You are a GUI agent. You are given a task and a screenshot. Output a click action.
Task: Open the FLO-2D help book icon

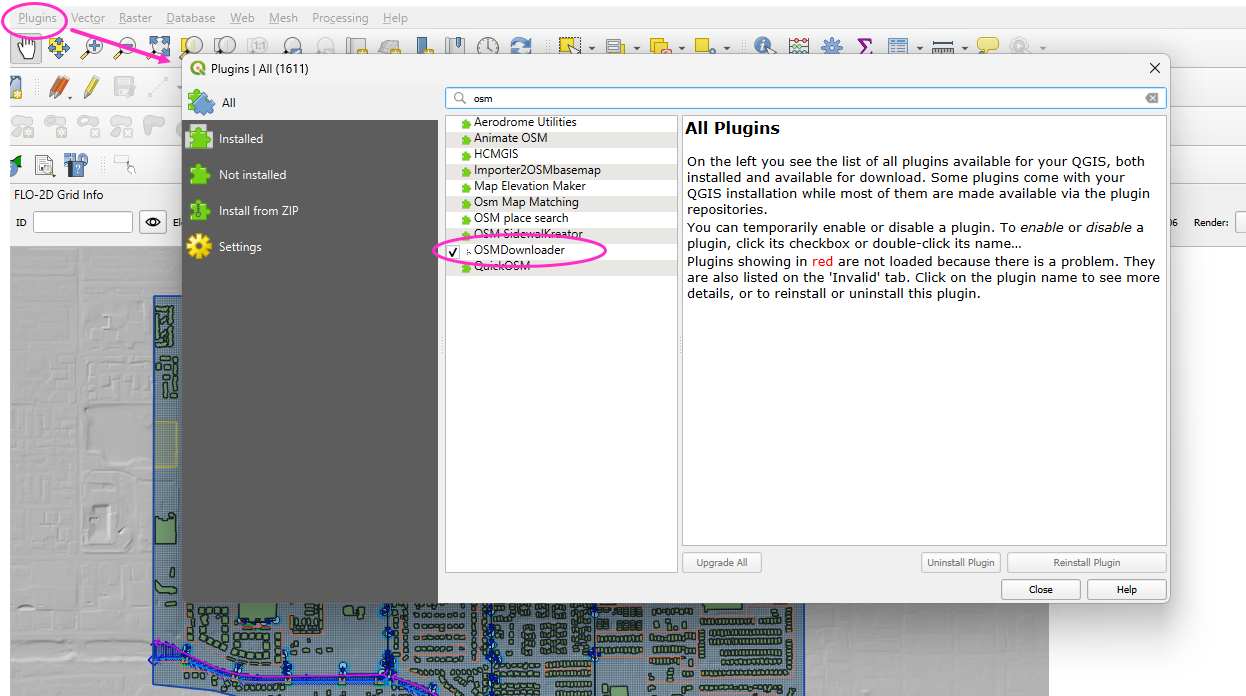pyautogui.click(x=76, y=165)
